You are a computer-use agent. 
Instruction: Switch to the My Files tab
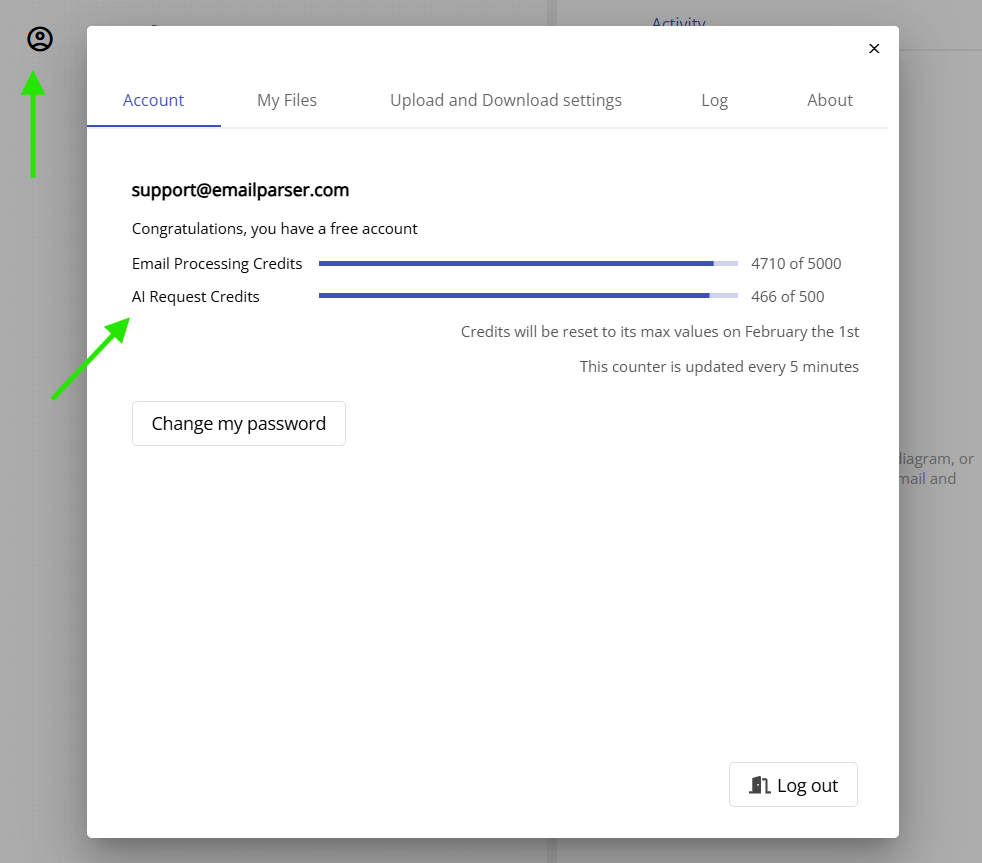tap(287, 100)
